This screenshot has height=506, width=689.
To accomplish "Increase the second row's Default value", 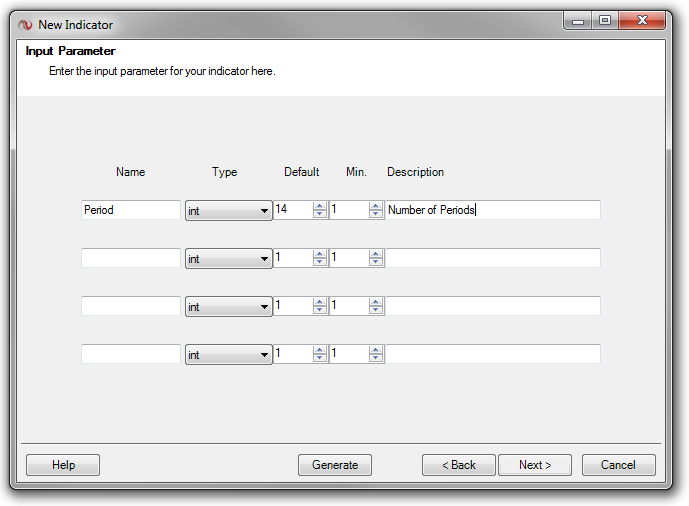I will pyautogui.click(x=320, y=254).
